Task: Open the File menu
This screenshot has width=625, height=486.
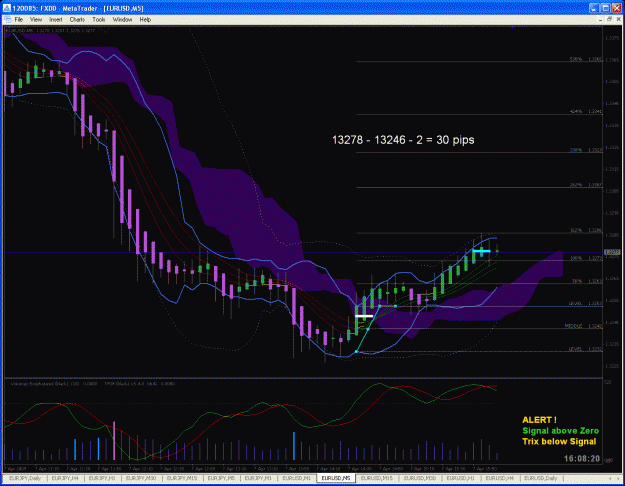Action: [x=18, y=20]
